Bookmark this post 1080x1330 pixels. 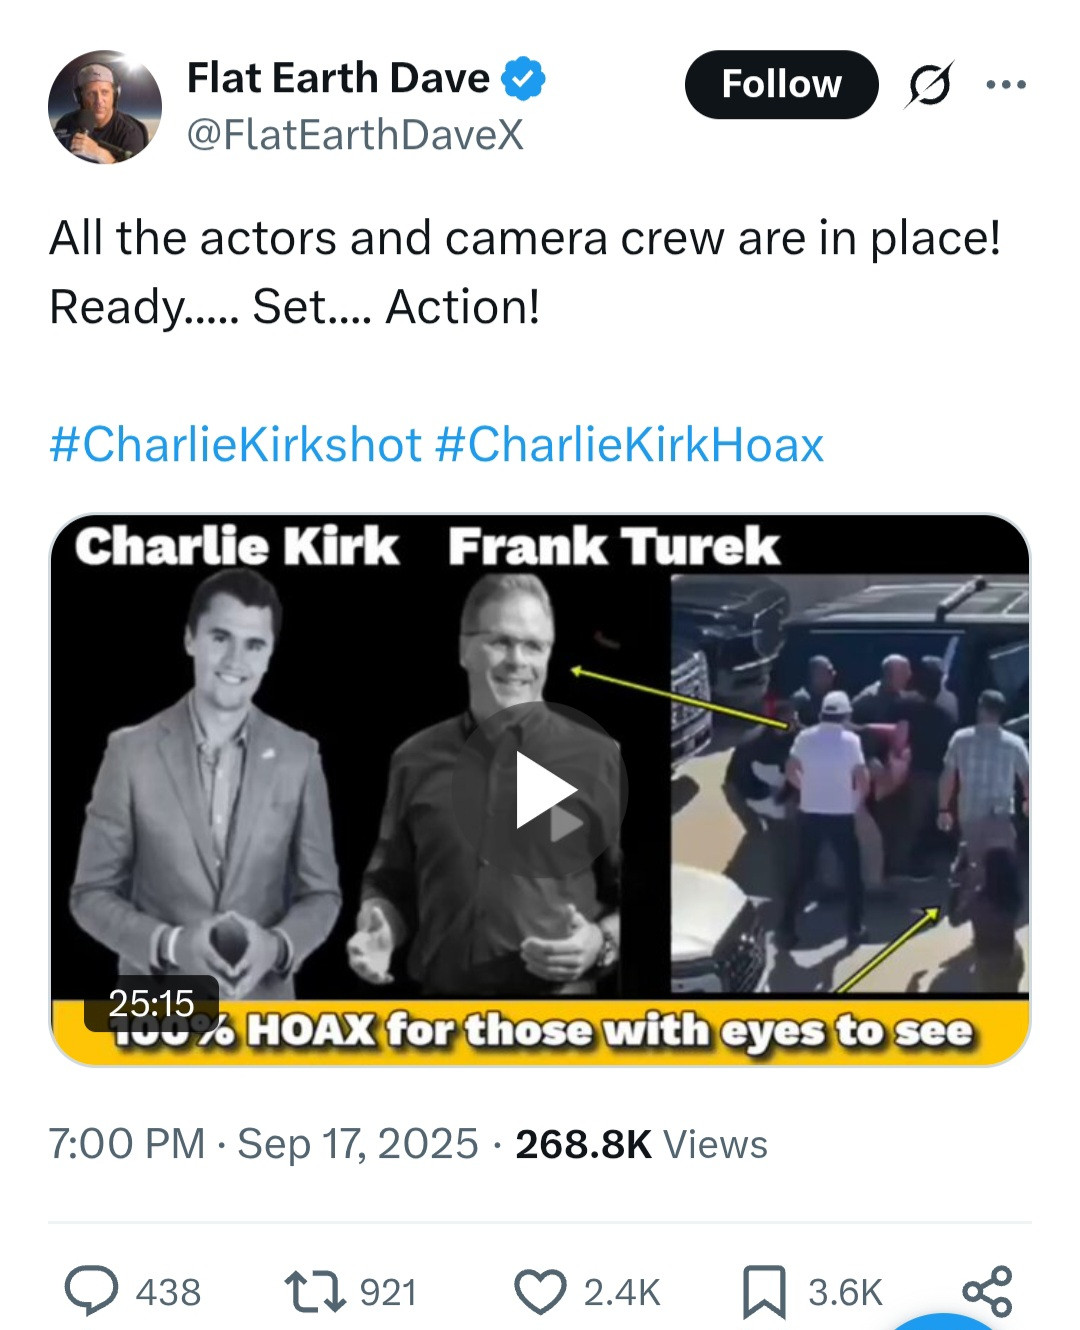(x=764, y=1291)
